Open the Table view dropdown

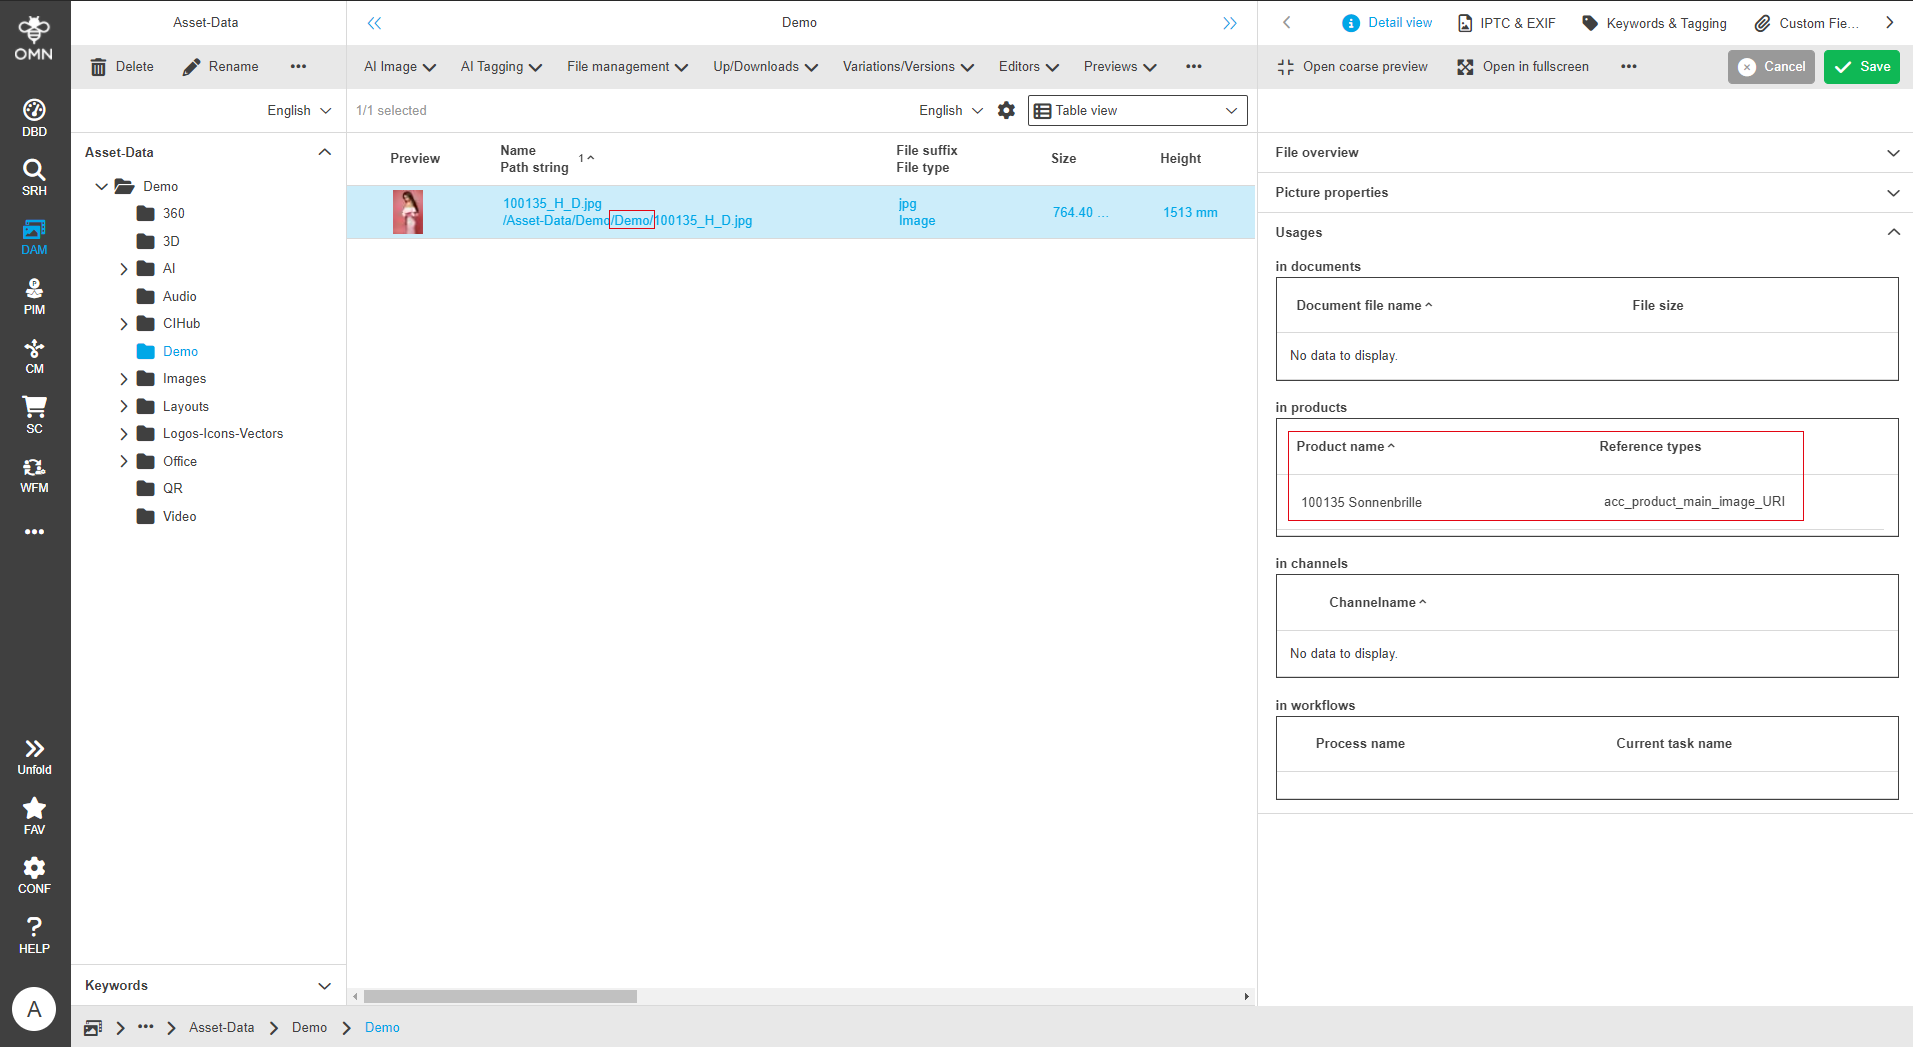[x=1137, y=111]
